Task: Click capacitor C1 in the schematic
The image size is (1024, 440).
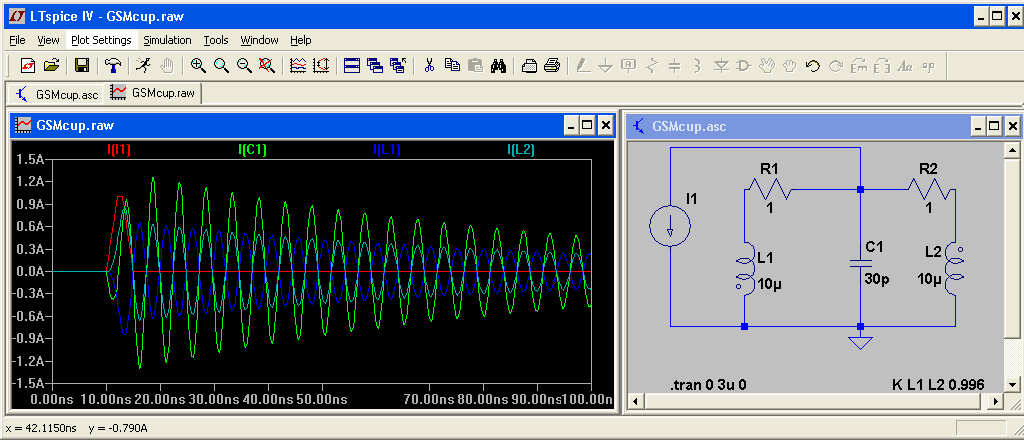Action: pyautogui.click(x=860, y=263)
